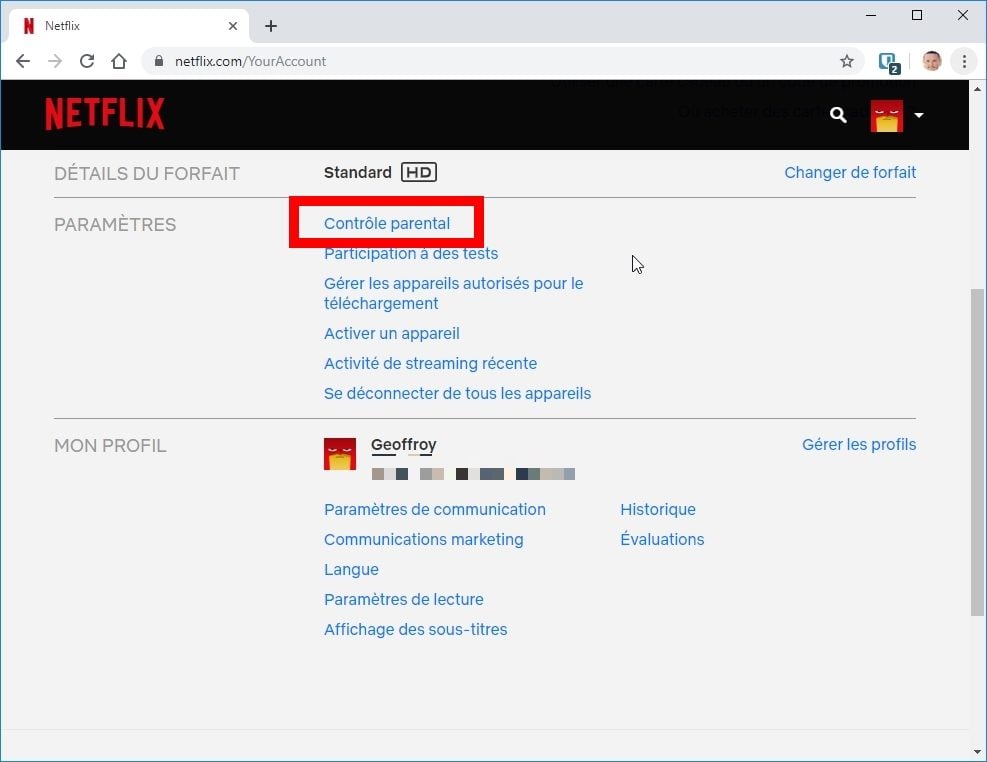
Task: Maximize the browser window
Action: point(917,15)
